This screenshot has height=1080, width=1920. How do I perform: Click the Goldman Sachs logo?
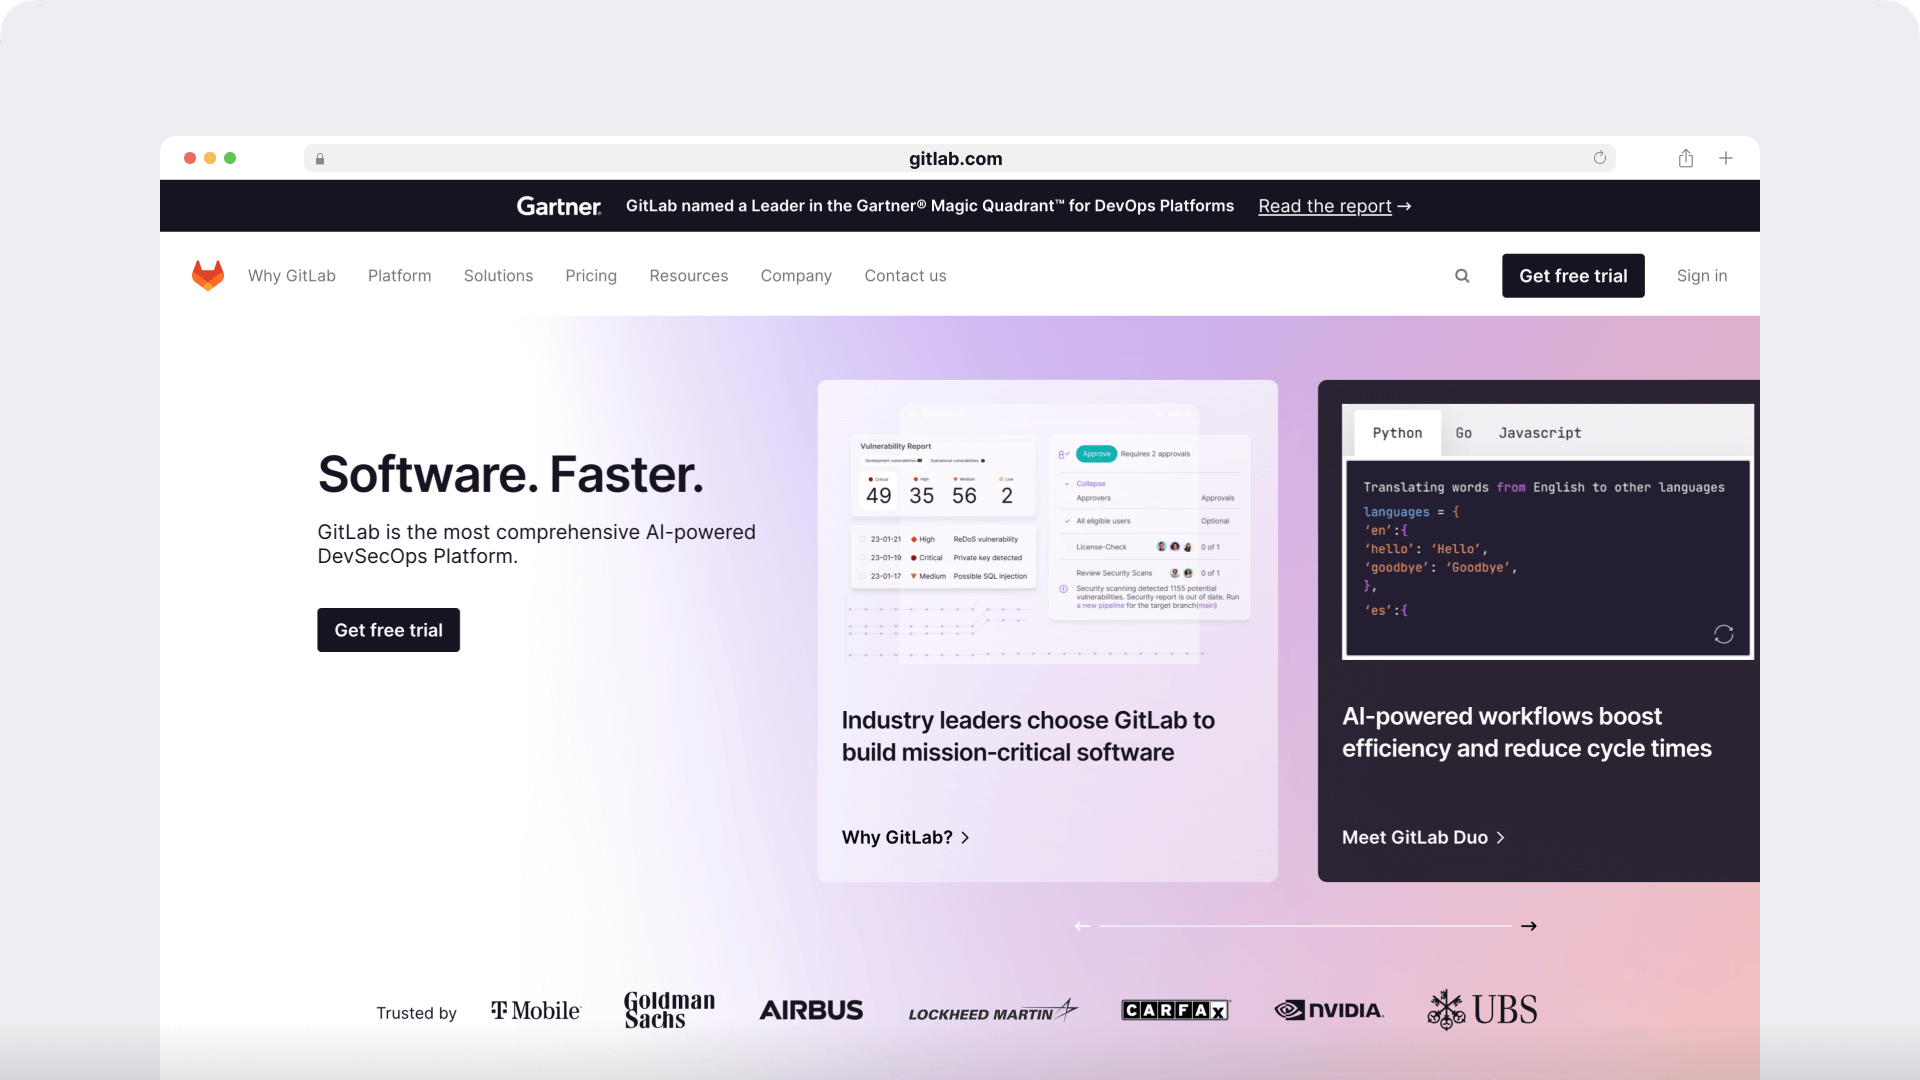[669, 1010]
